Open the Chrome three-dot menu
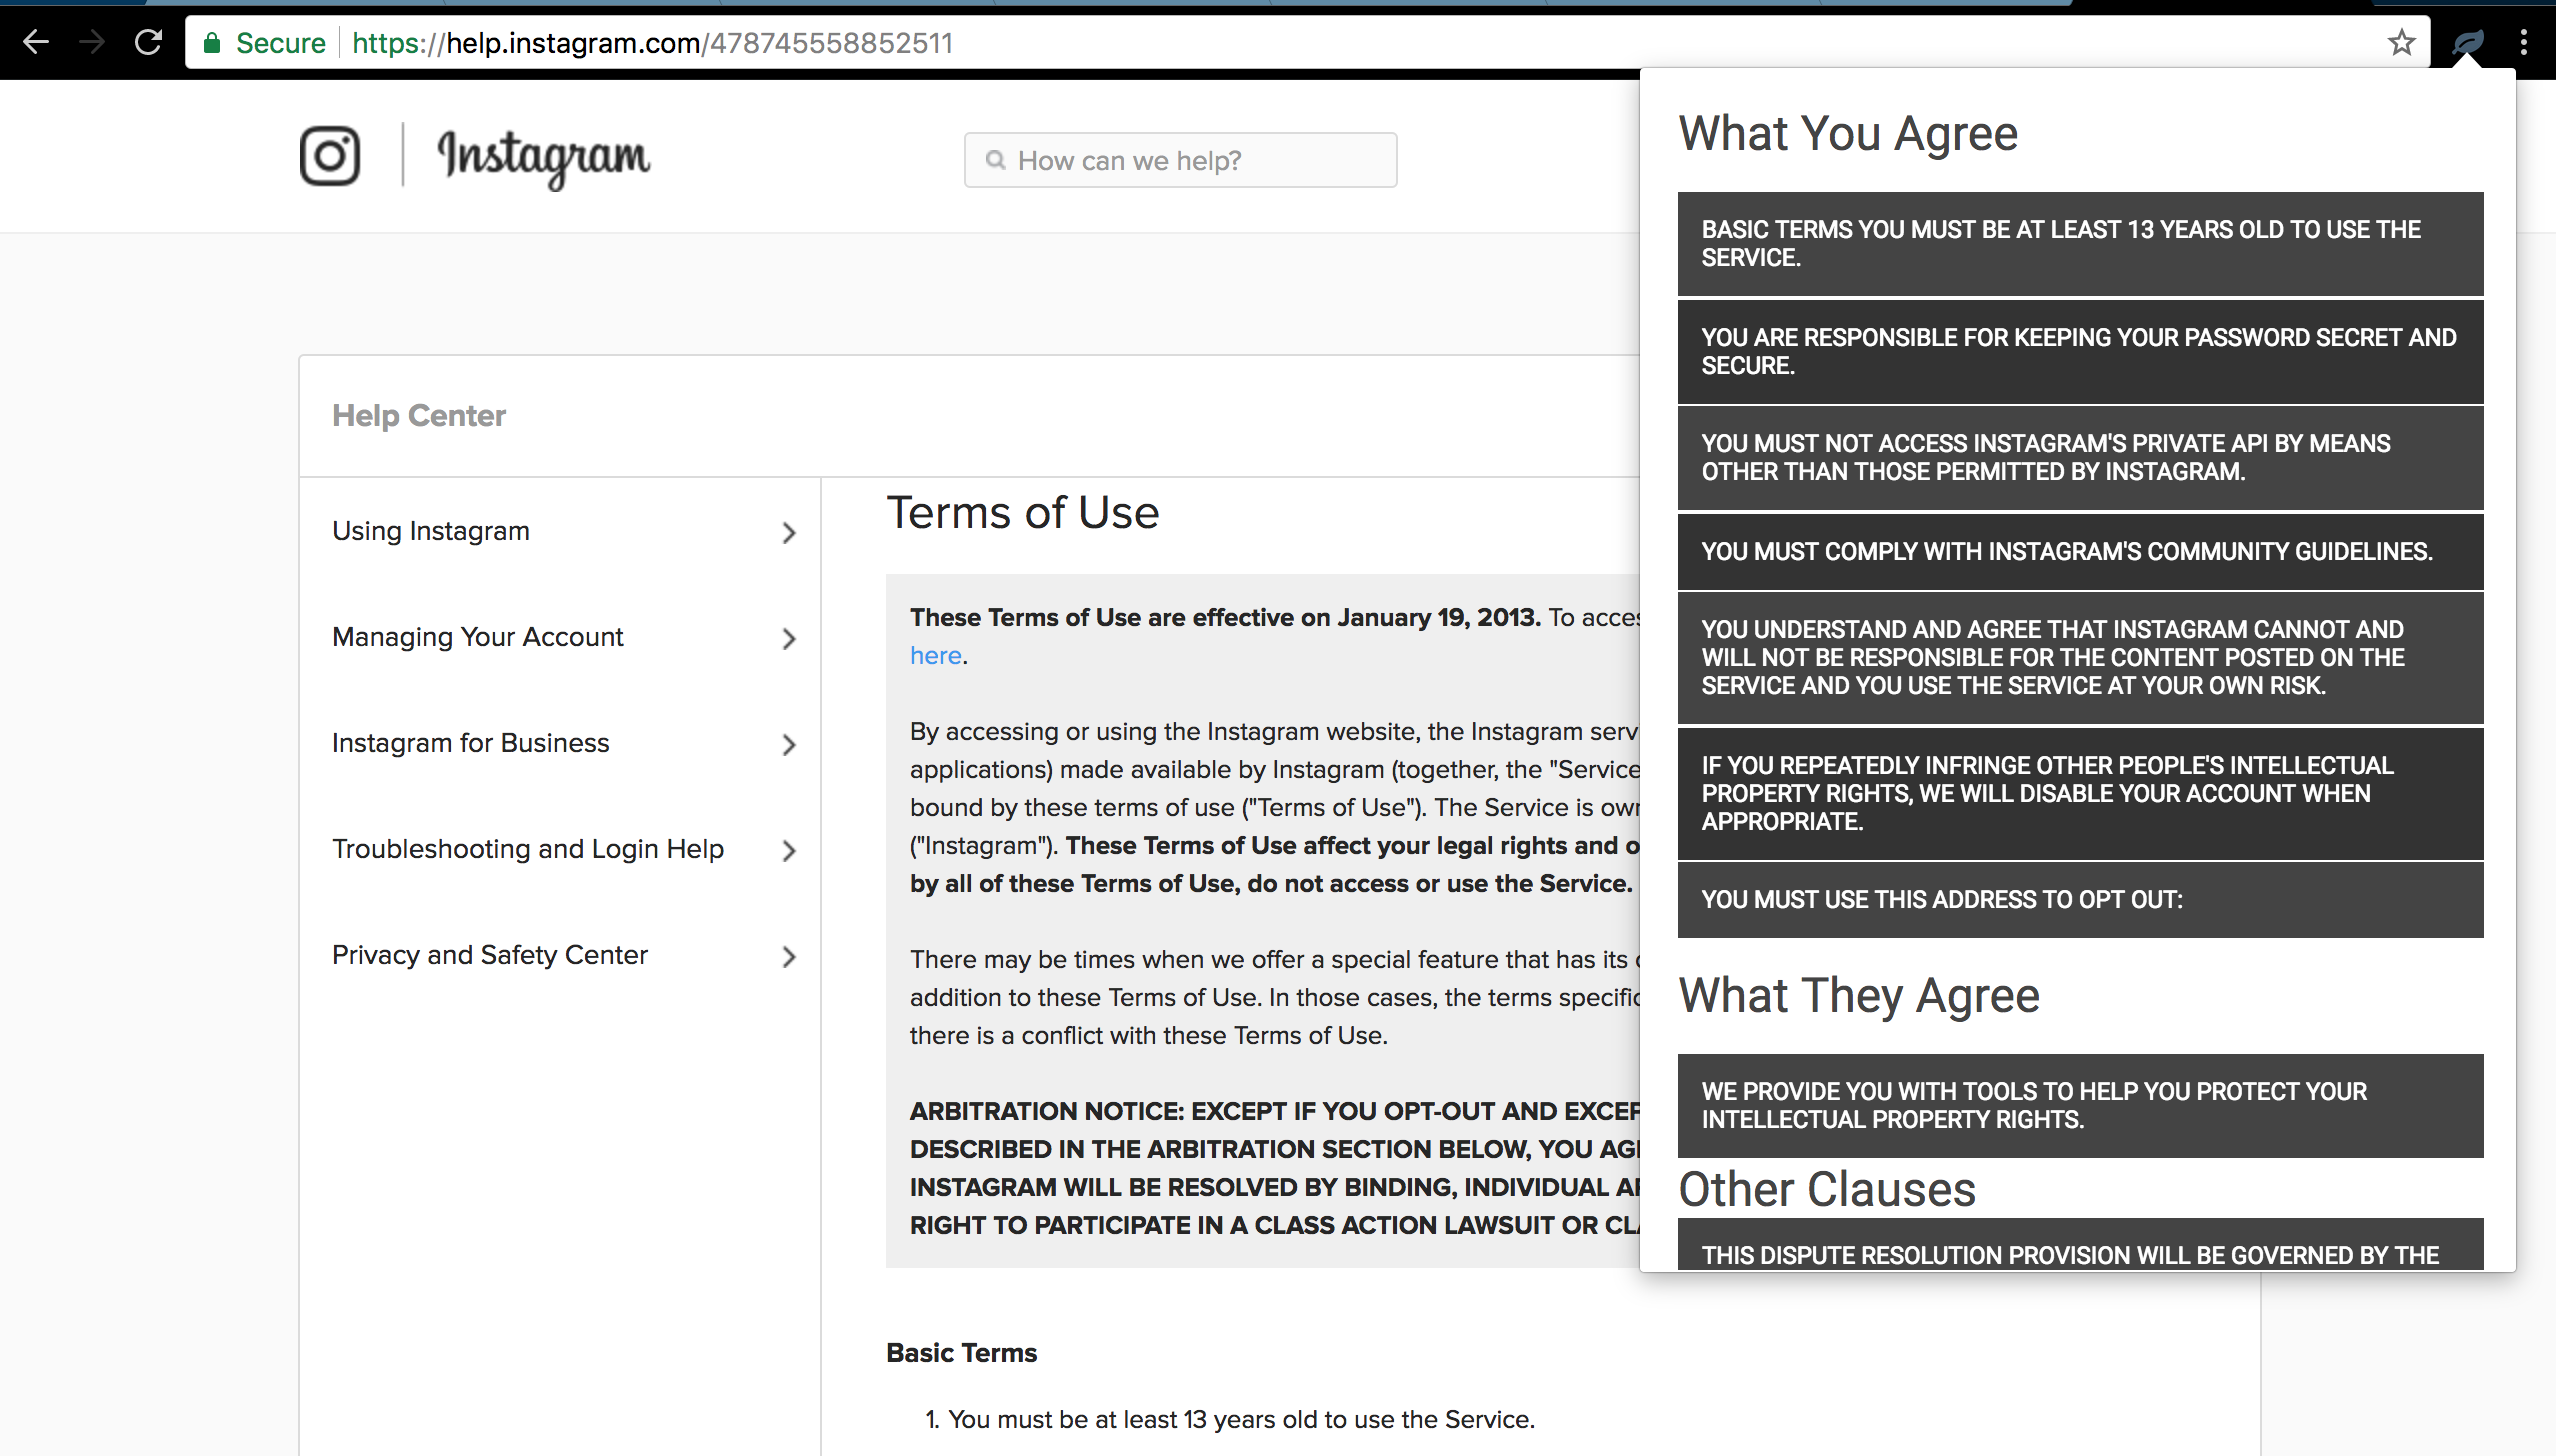This screenshot has height=1456, width=2556. pyautogui.click(x=2524, y=42)
